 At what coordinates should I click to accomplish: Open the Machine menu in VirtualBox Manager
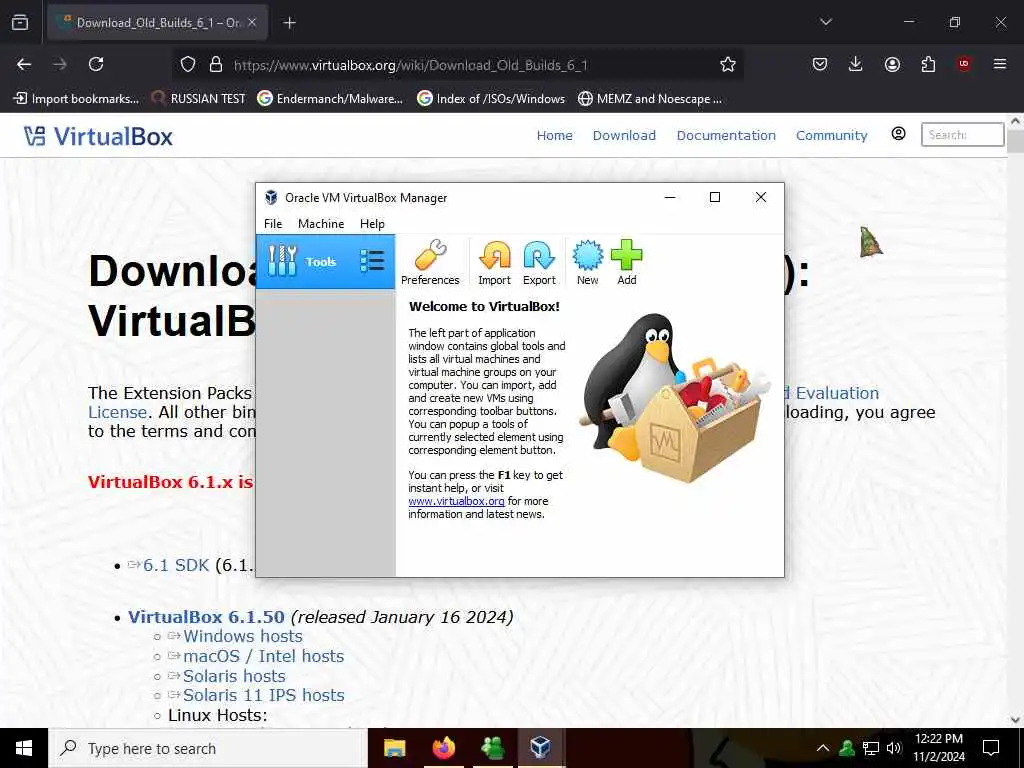321,223
